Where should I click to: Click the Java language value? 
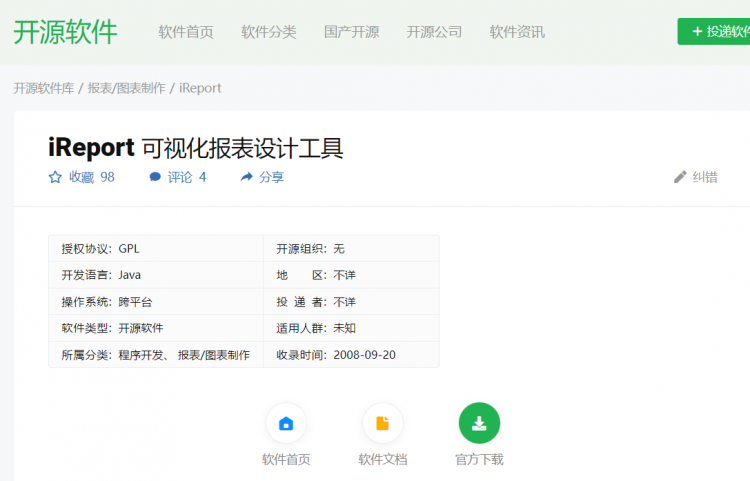(x=130, y=275)
